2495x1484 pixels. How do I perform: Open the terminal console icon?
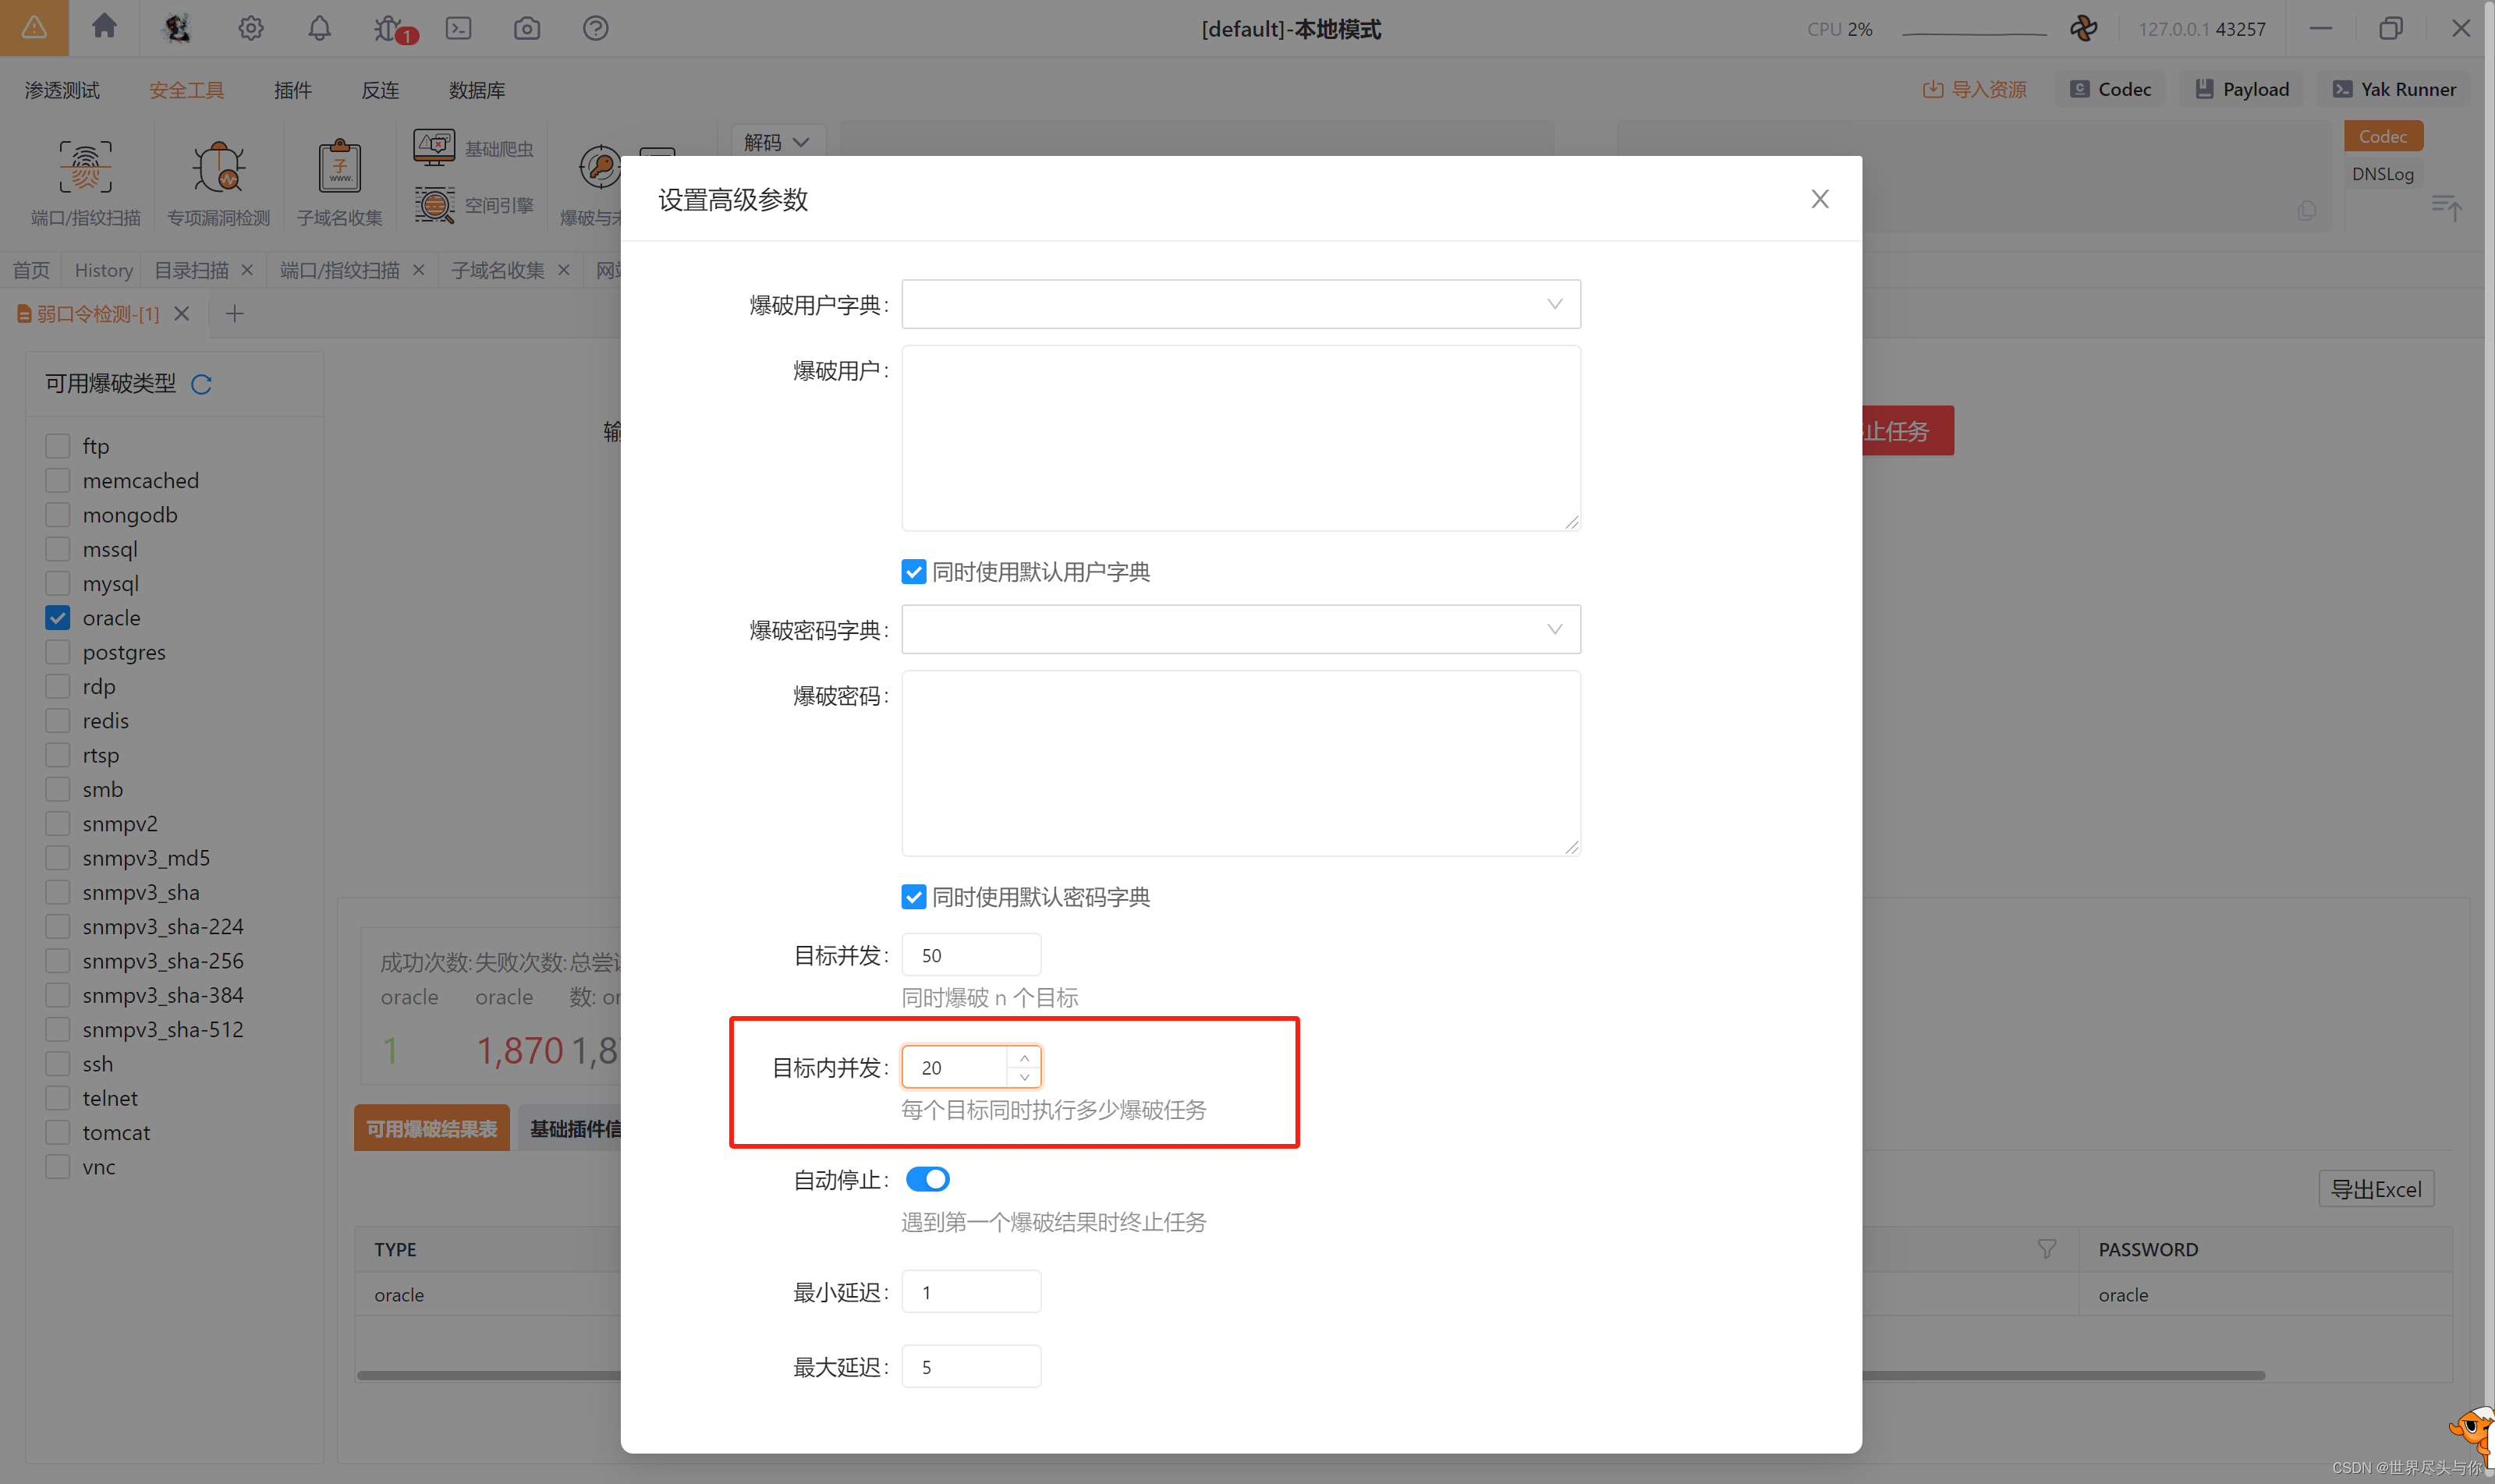point(458,28)
